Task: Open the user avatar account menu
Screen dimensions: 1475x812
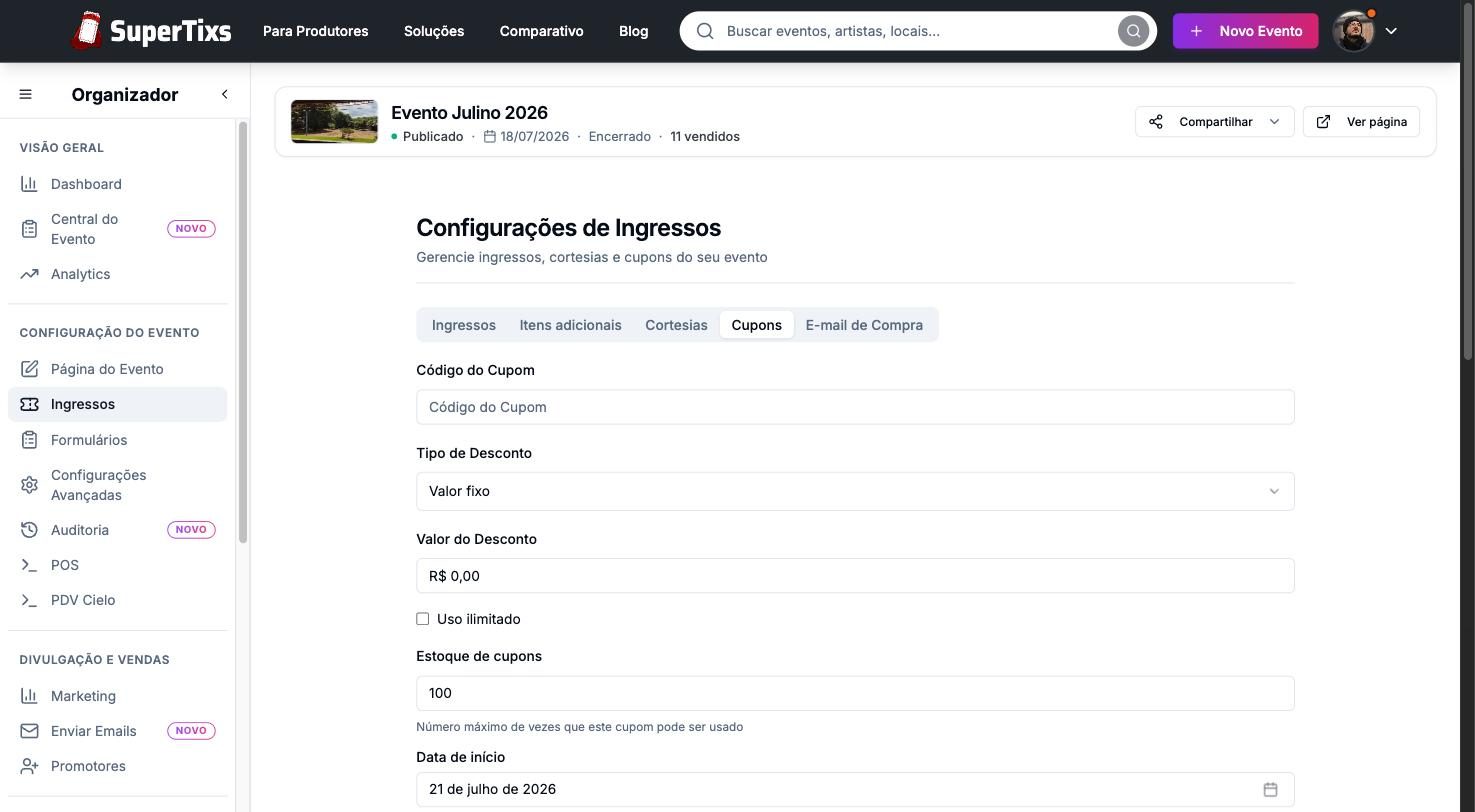Action: click(1365, 31)
